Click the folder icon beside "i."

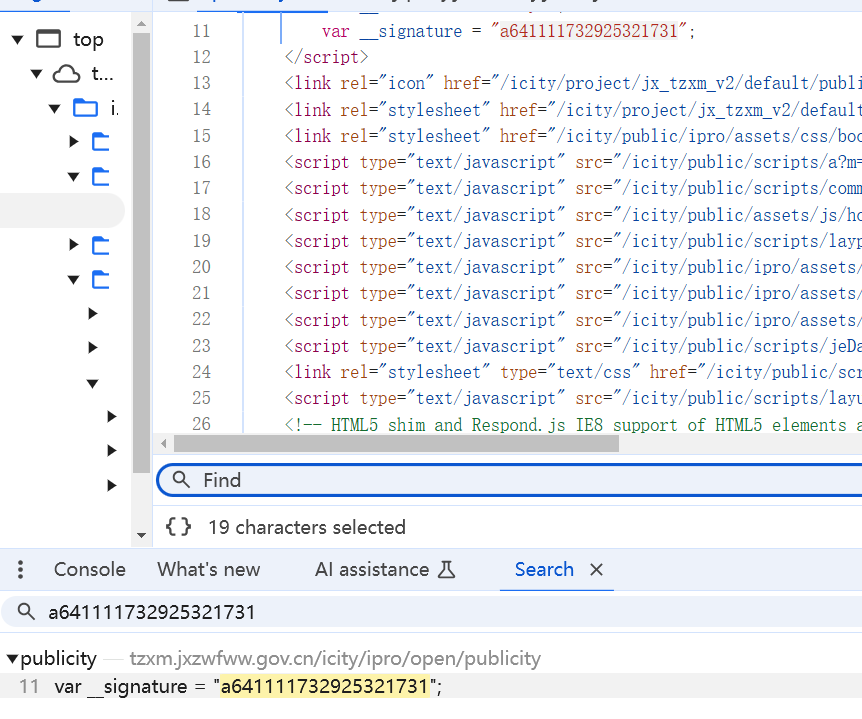pos(86,108)
